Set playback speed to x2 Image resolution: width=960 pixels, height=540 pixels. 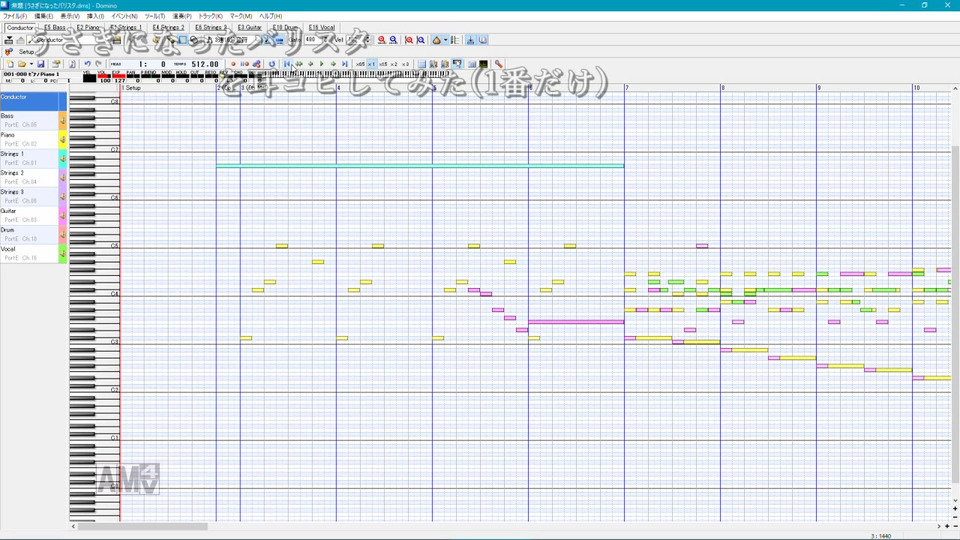pos(394,64)
